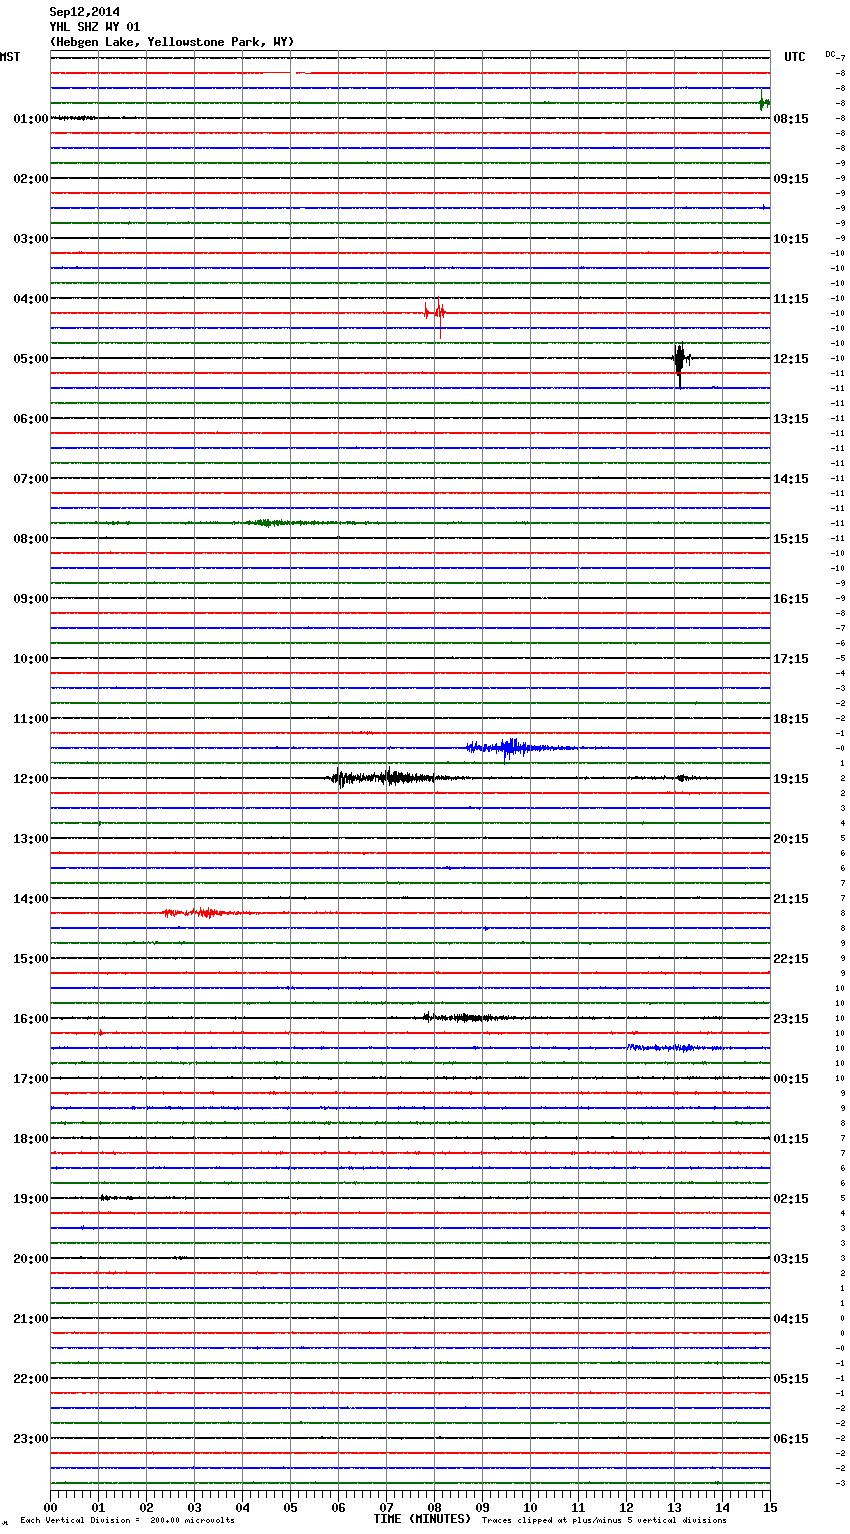Click the 16:00 MST time label

click(x=31, y=1019)
